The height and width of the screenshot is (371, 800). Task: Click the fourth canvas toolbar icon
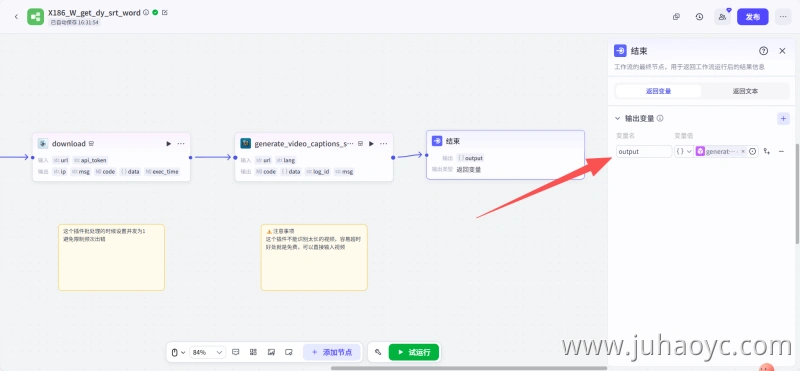(289, 352)
